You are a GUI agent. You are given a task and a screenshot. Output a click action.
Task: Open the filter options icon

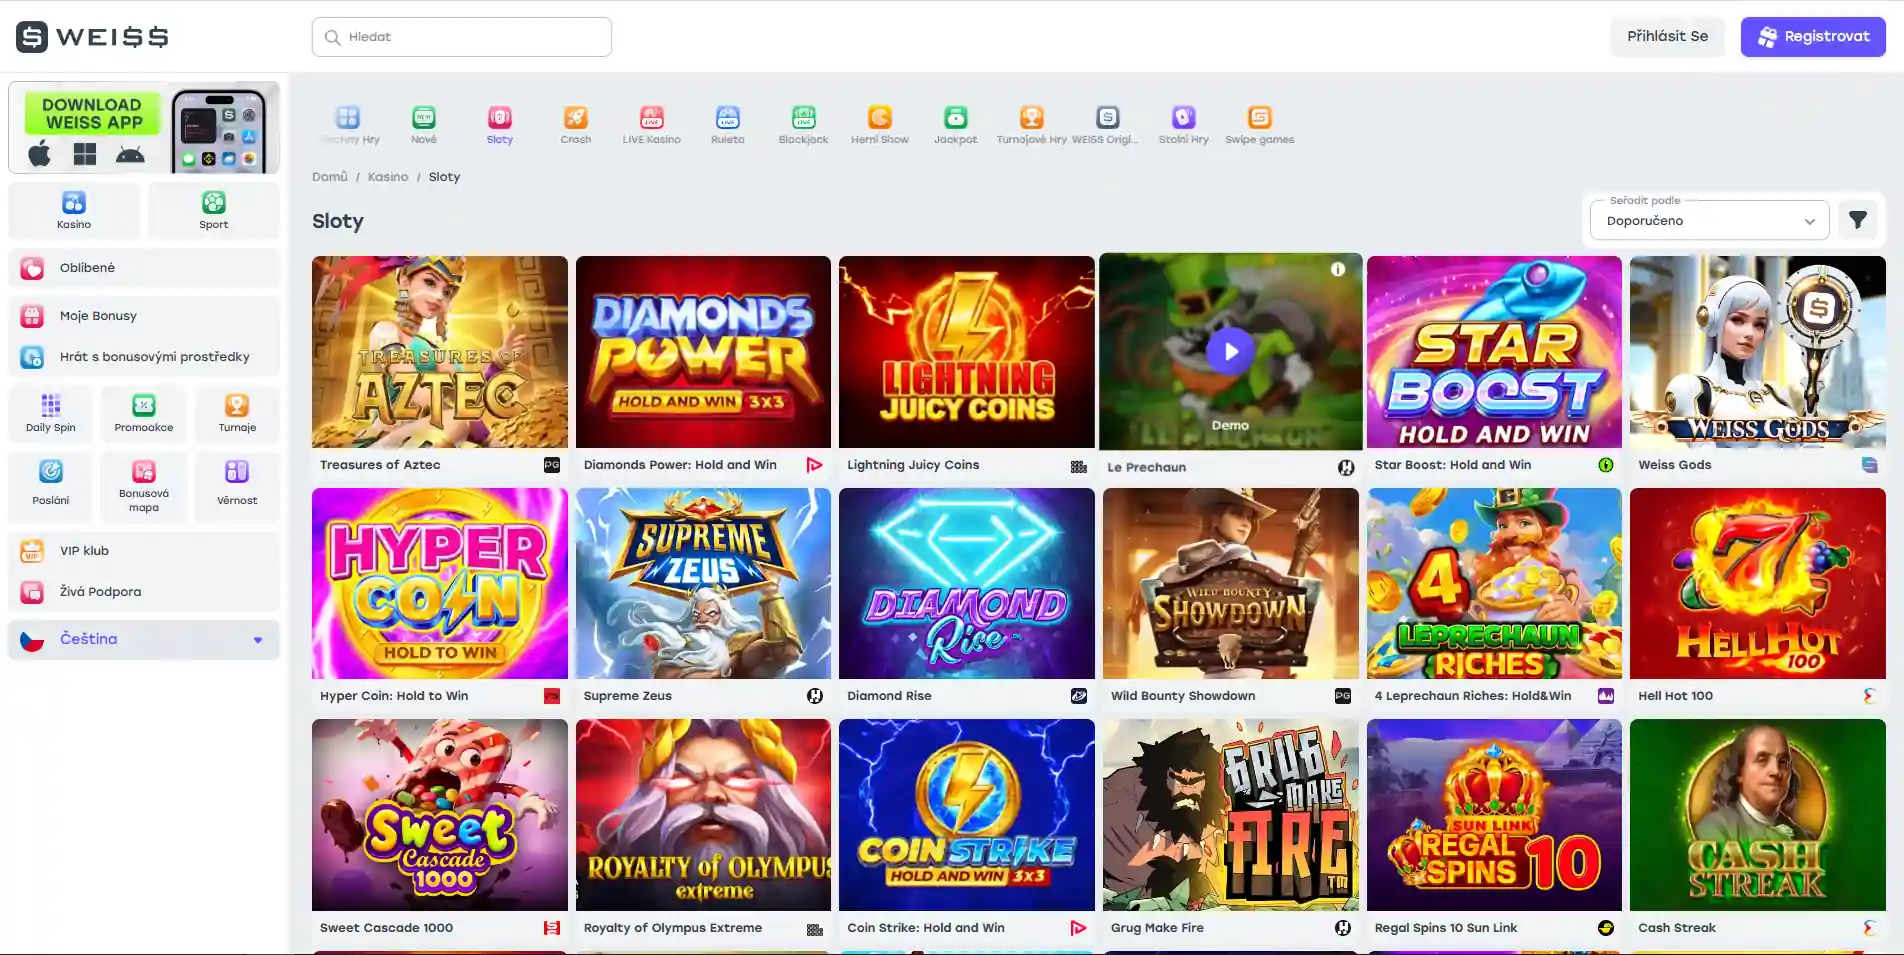1858,220
